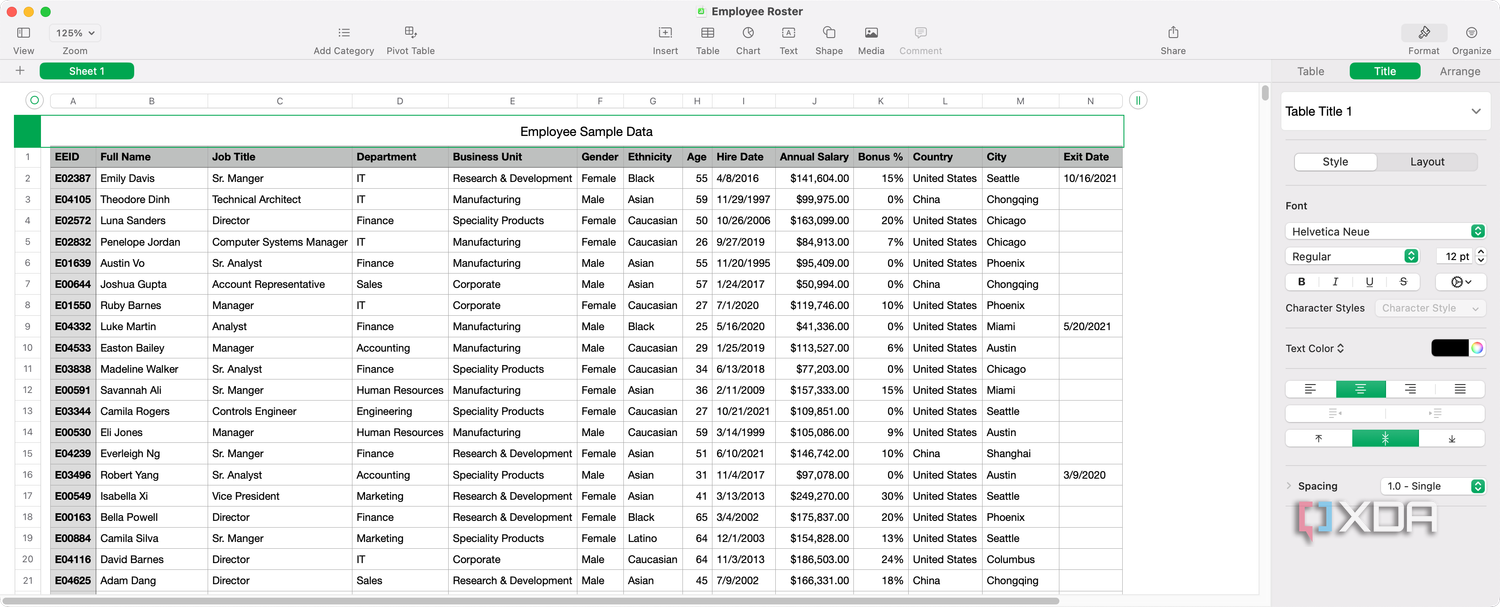This screenshot has width=1500, height=607.
Task: Increase the text indent
Action: point(1435,413)
